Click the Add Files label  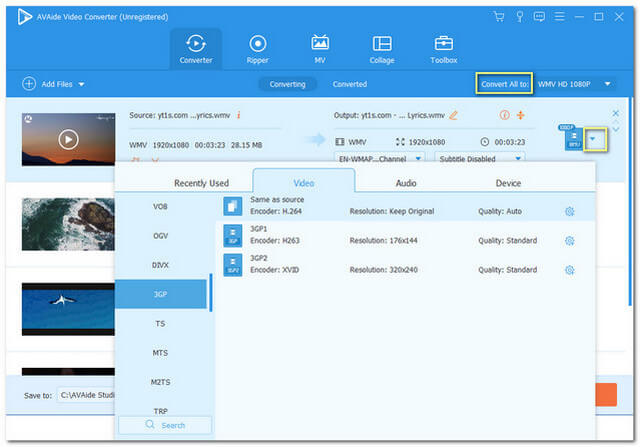[x=57, y=84]
